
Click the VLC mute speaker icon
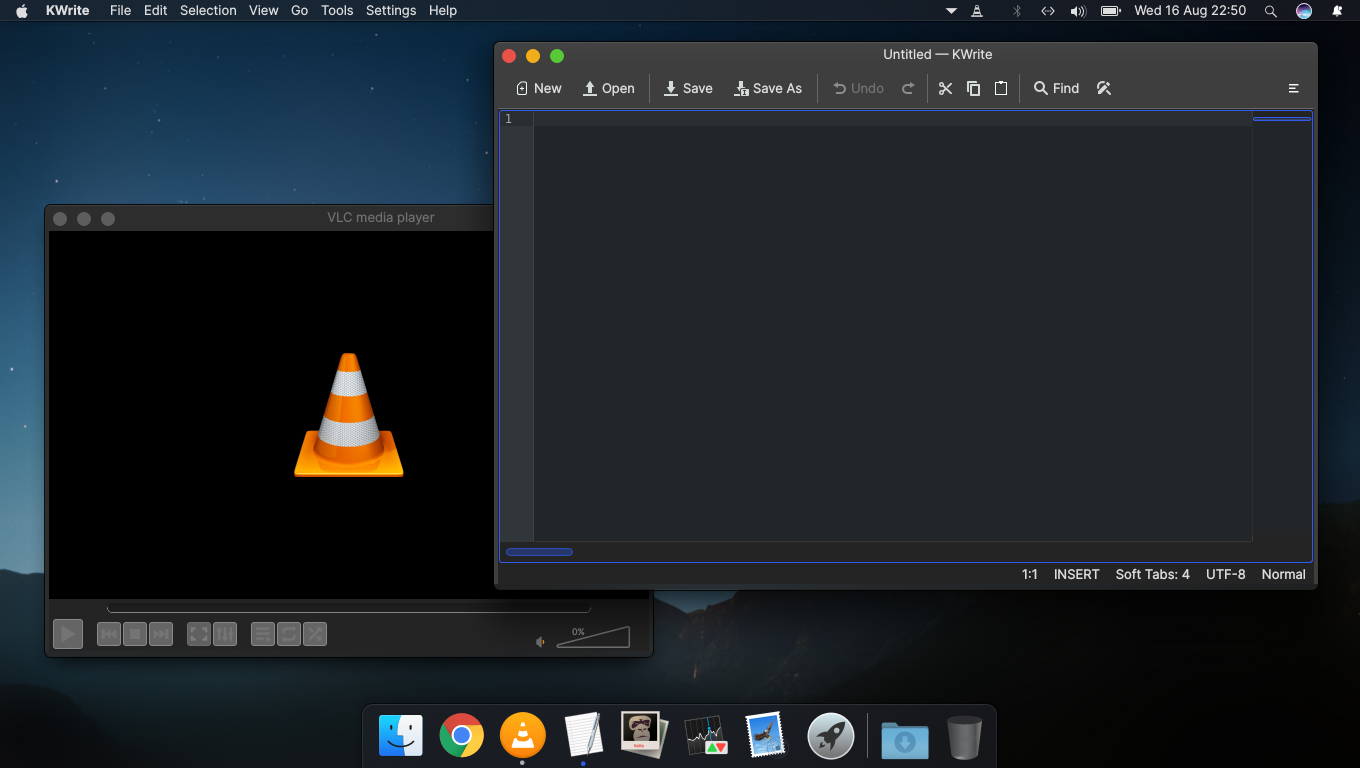pos(541,642)
